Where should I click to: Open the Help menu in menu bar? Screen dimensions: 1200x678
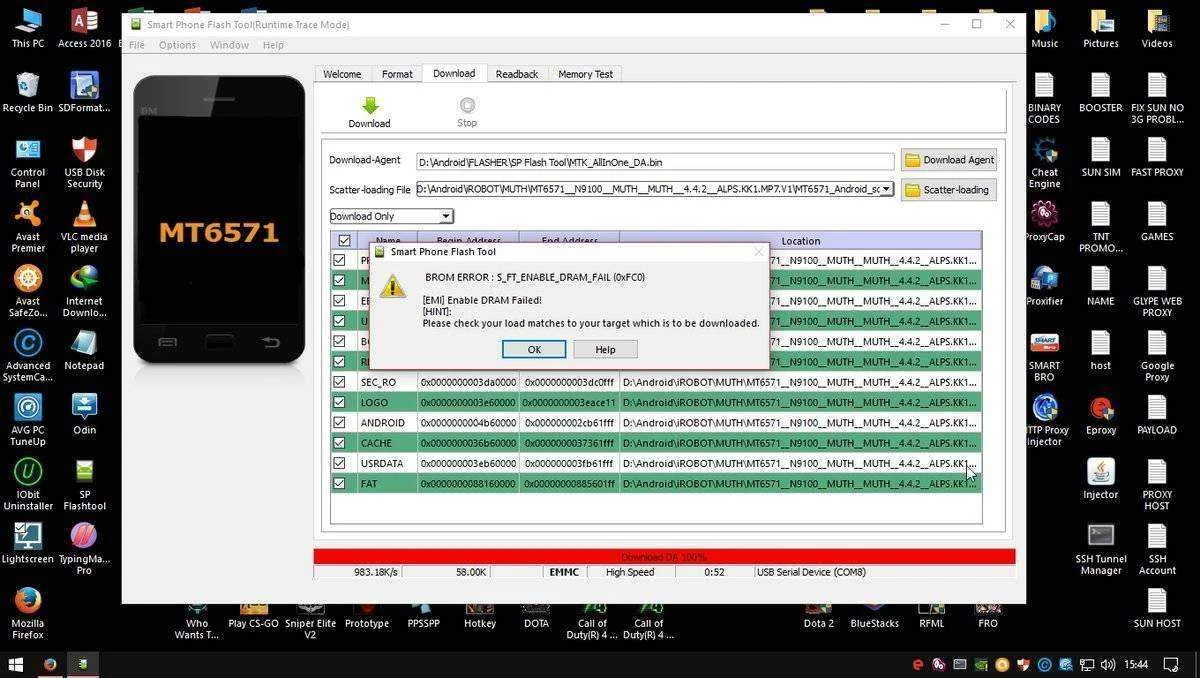273,45
